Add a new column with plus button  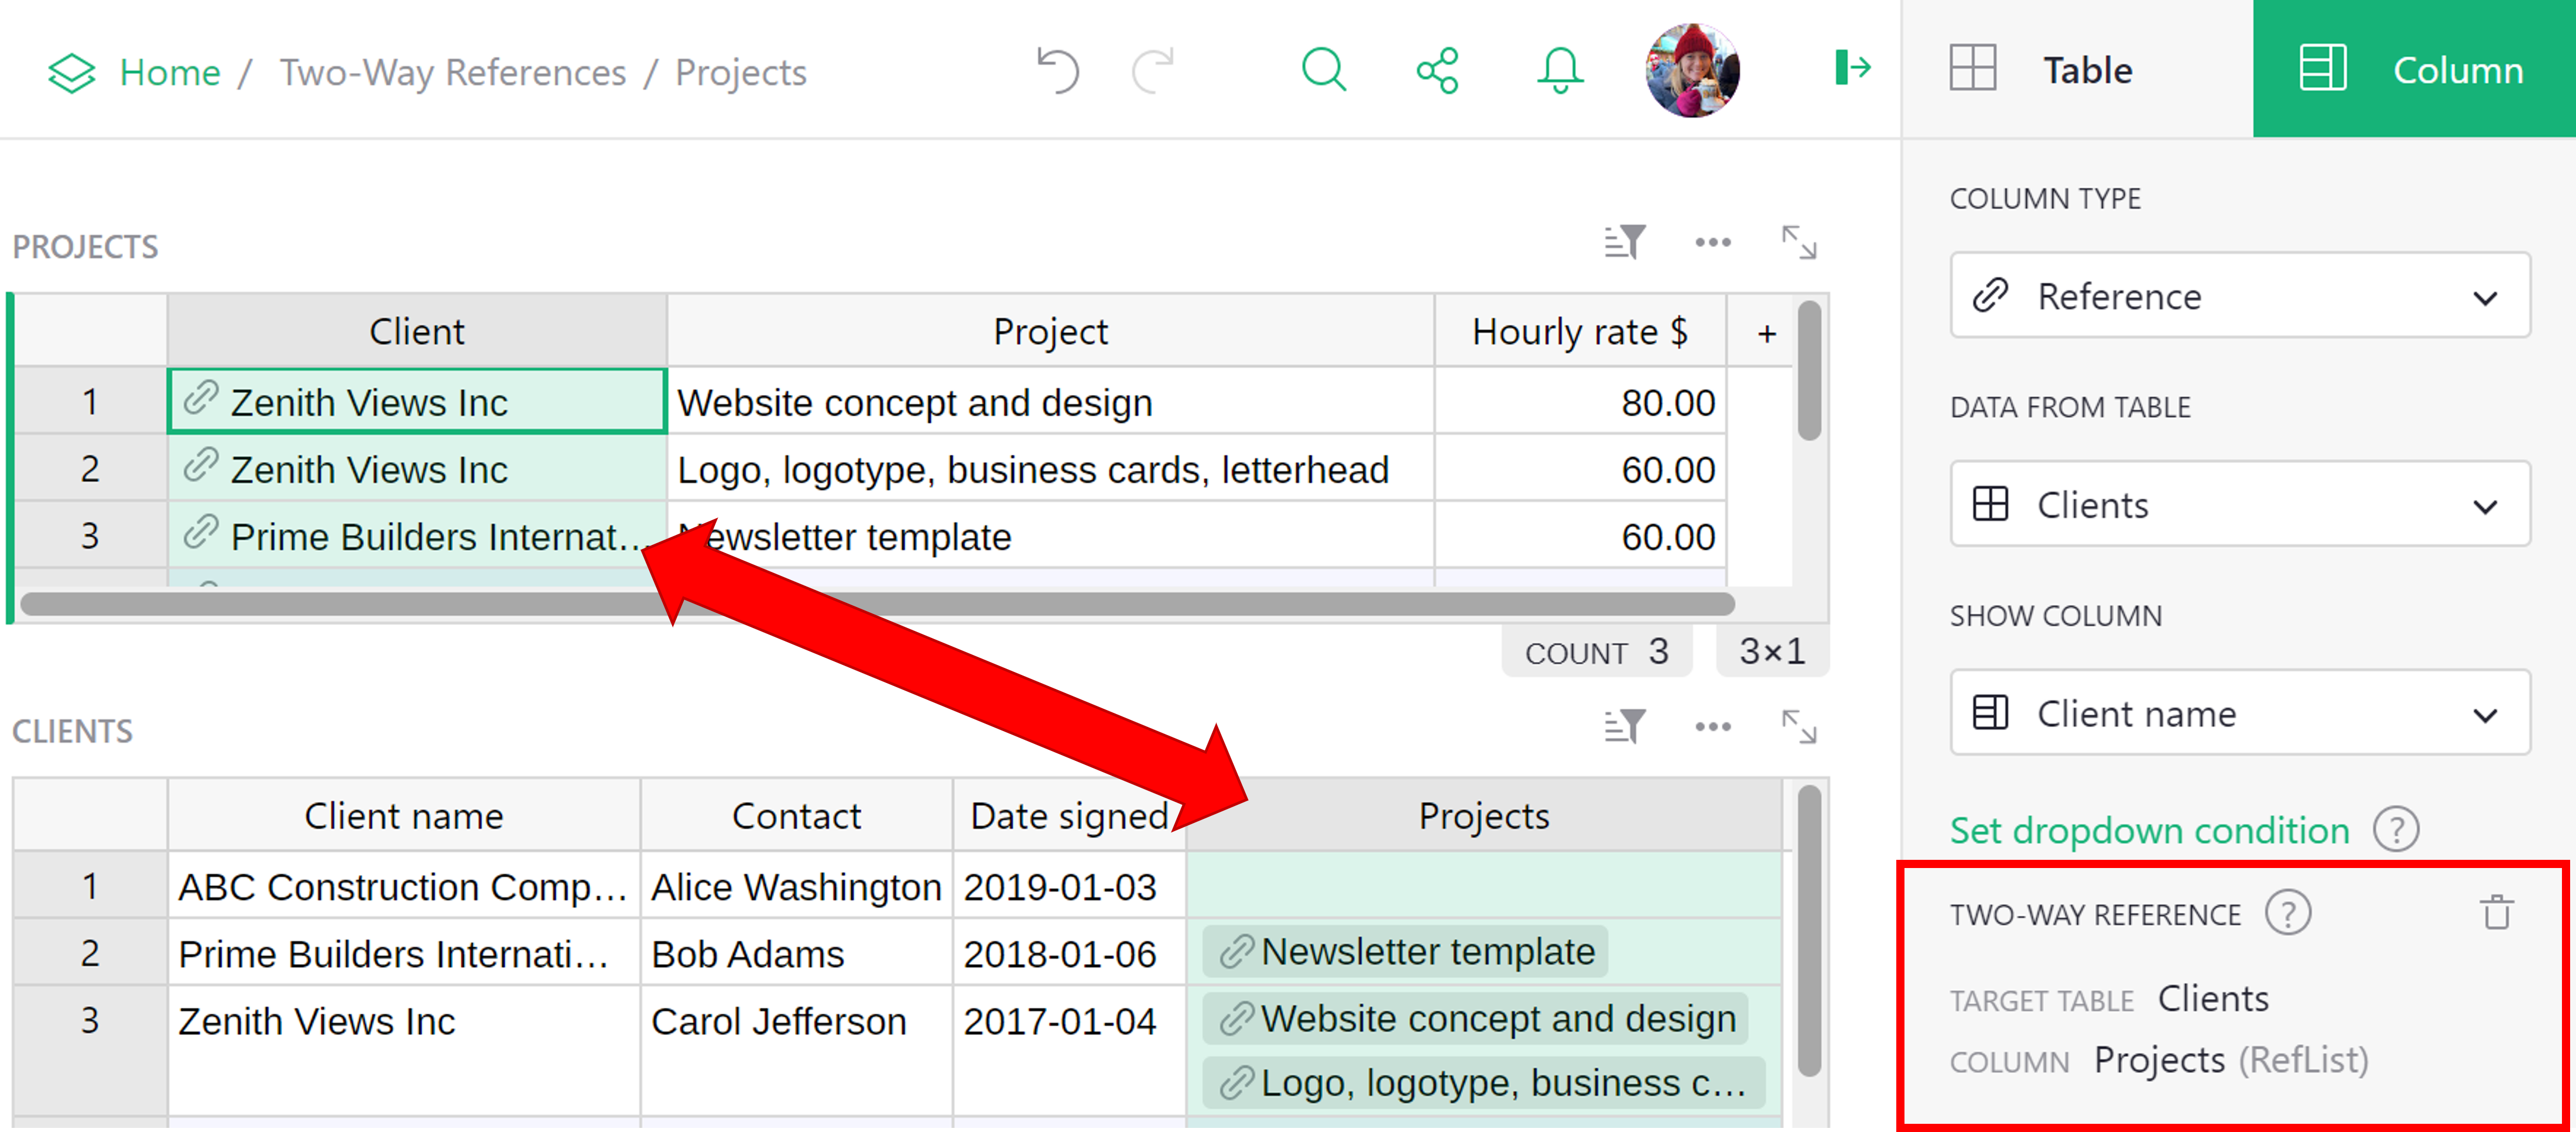1766,333
